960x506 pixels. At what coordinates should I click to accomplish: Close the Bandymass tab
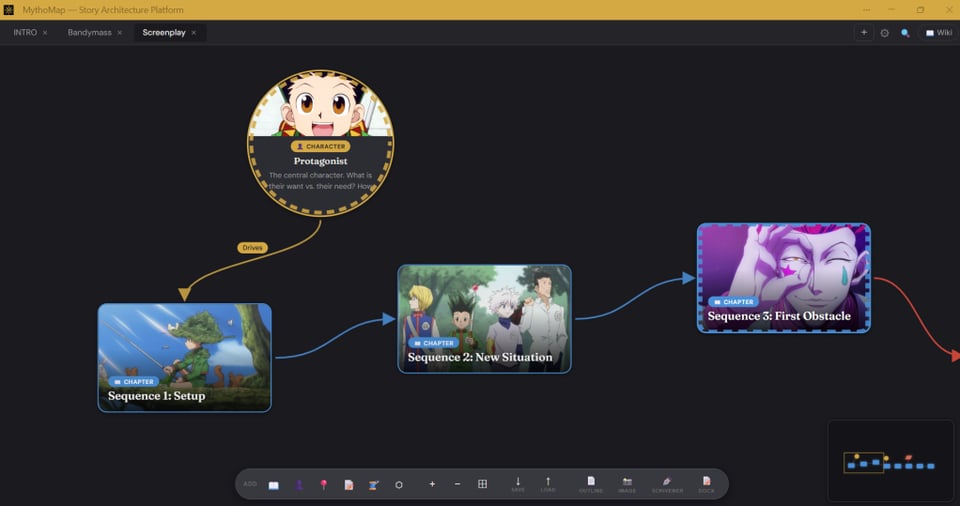[119, 33]
